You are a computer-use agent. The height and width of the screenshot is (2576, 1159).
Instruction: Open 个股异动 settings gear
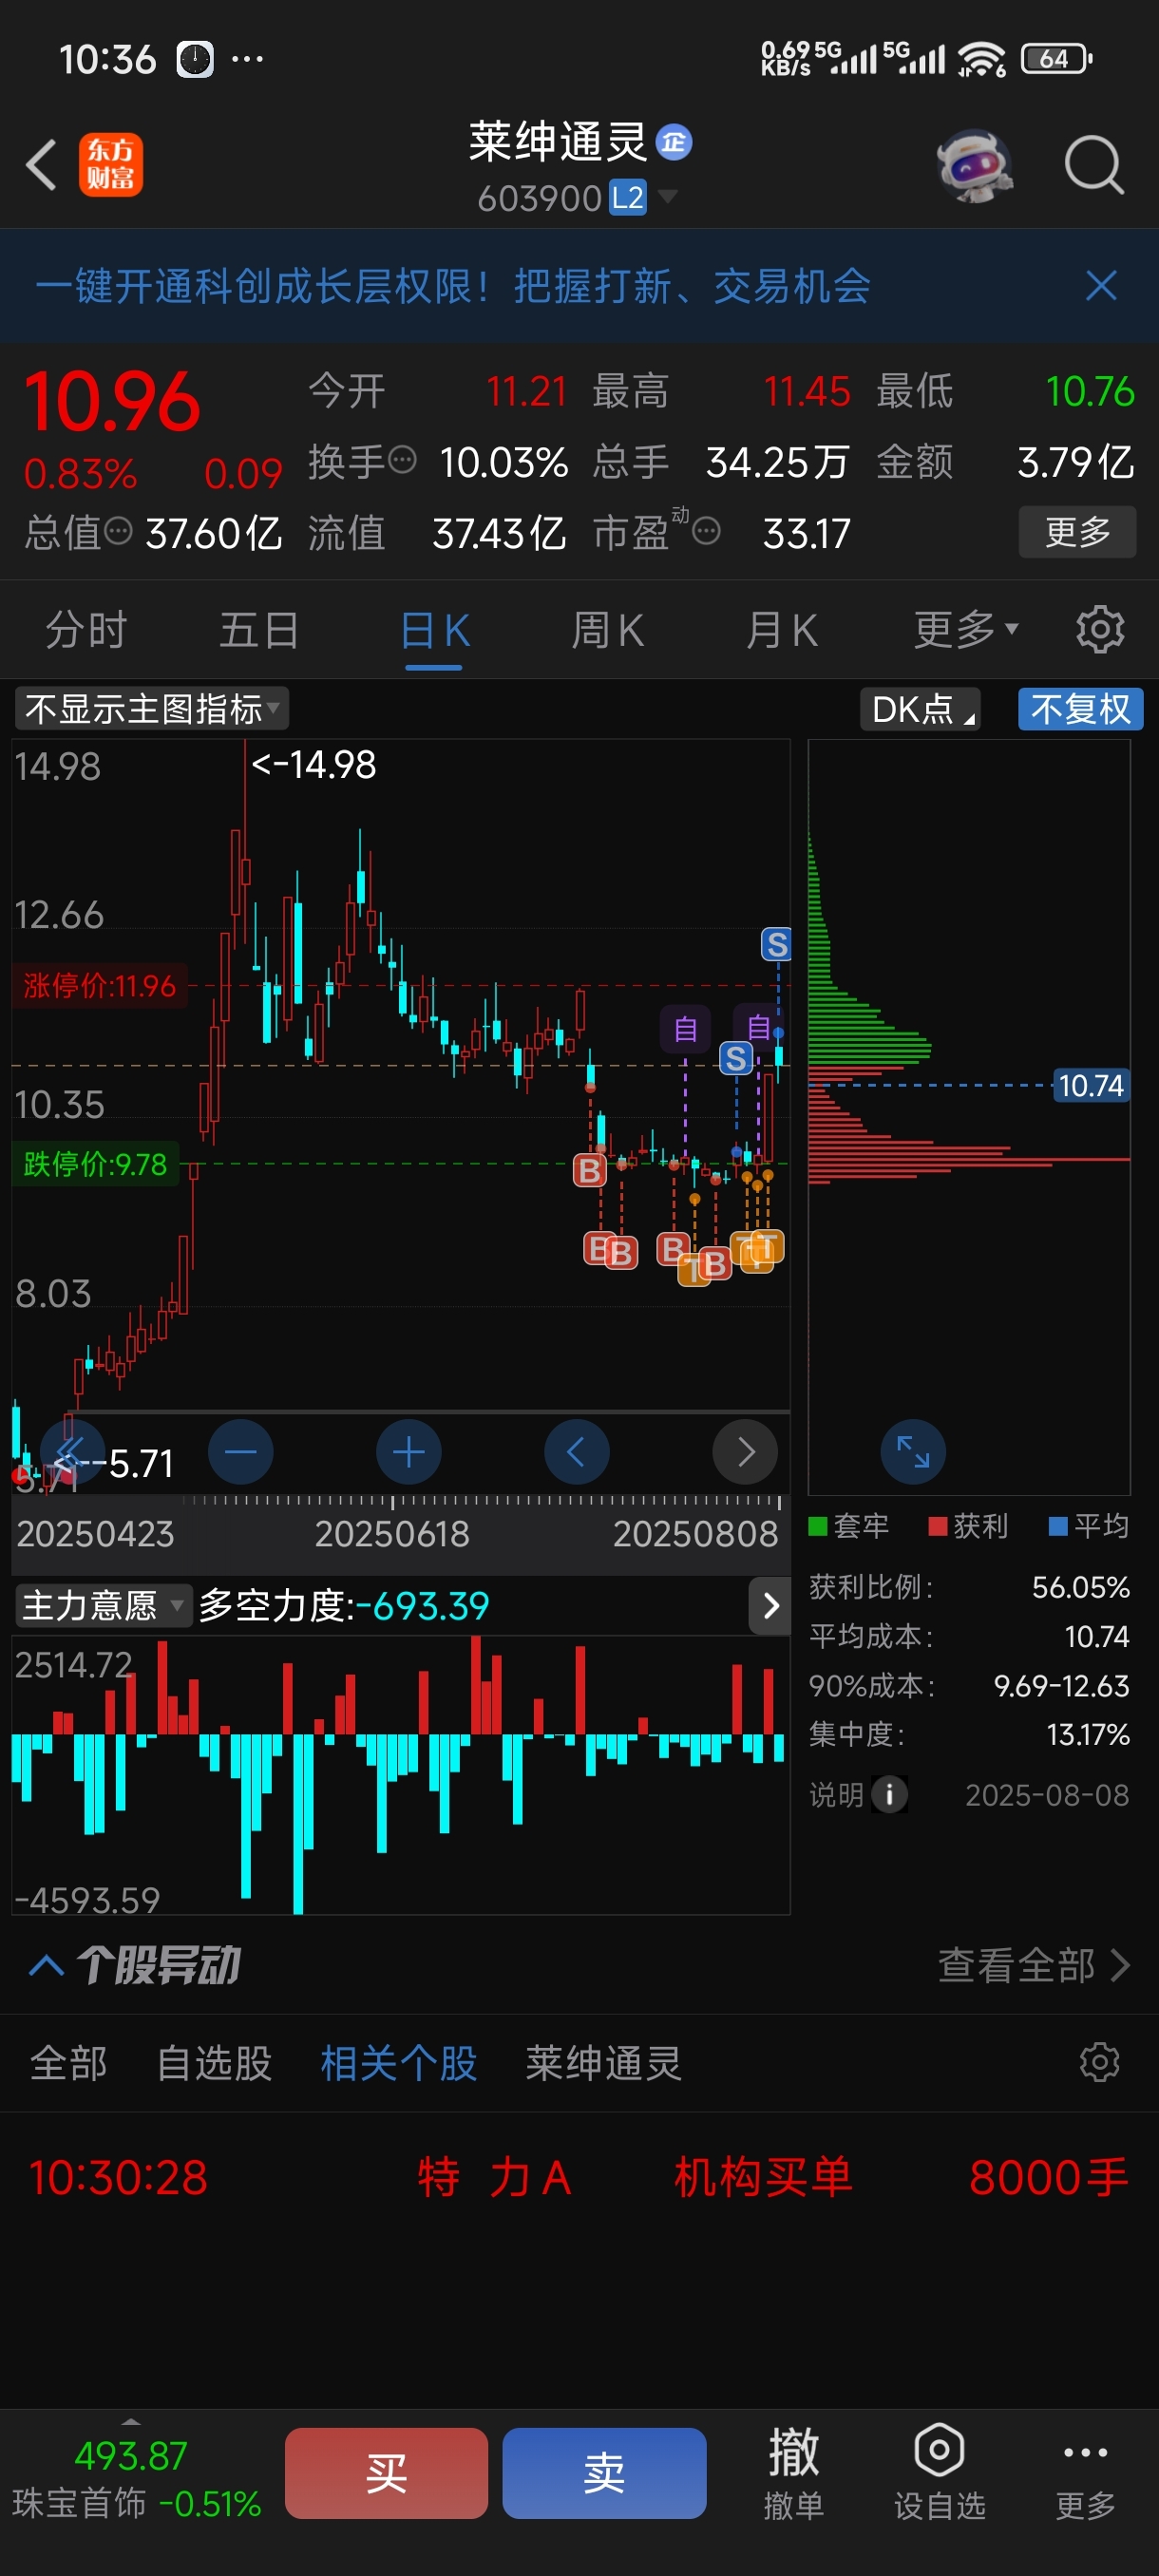1099,2063
